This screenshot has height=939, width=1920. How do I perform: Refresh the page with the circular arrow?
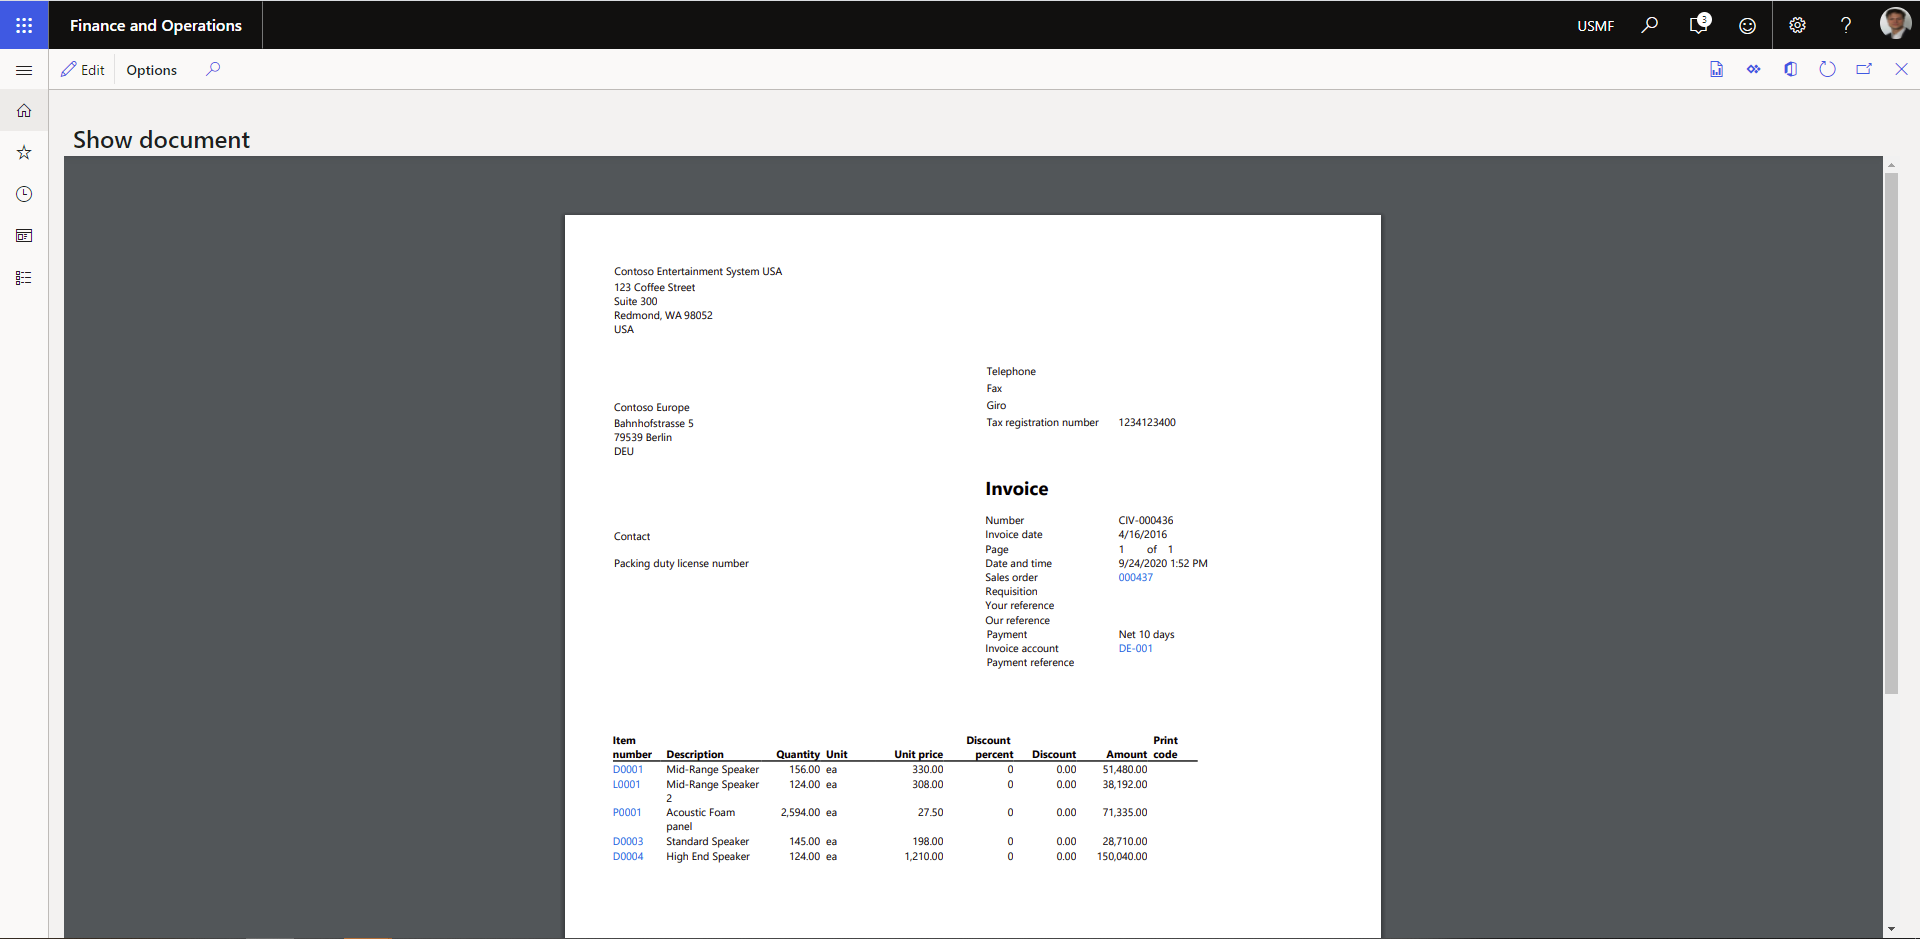(1827, 69)
